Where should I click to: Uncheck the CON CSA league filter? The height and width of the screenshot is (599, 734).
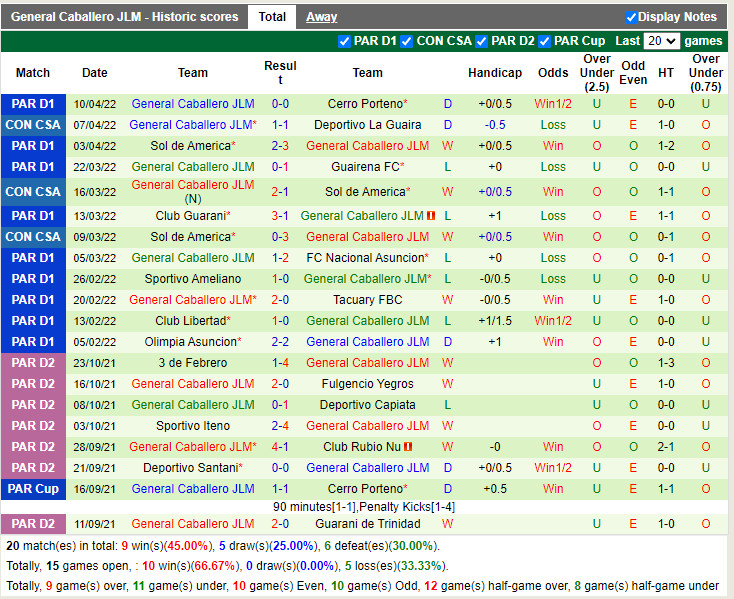[x=406, y=41]
